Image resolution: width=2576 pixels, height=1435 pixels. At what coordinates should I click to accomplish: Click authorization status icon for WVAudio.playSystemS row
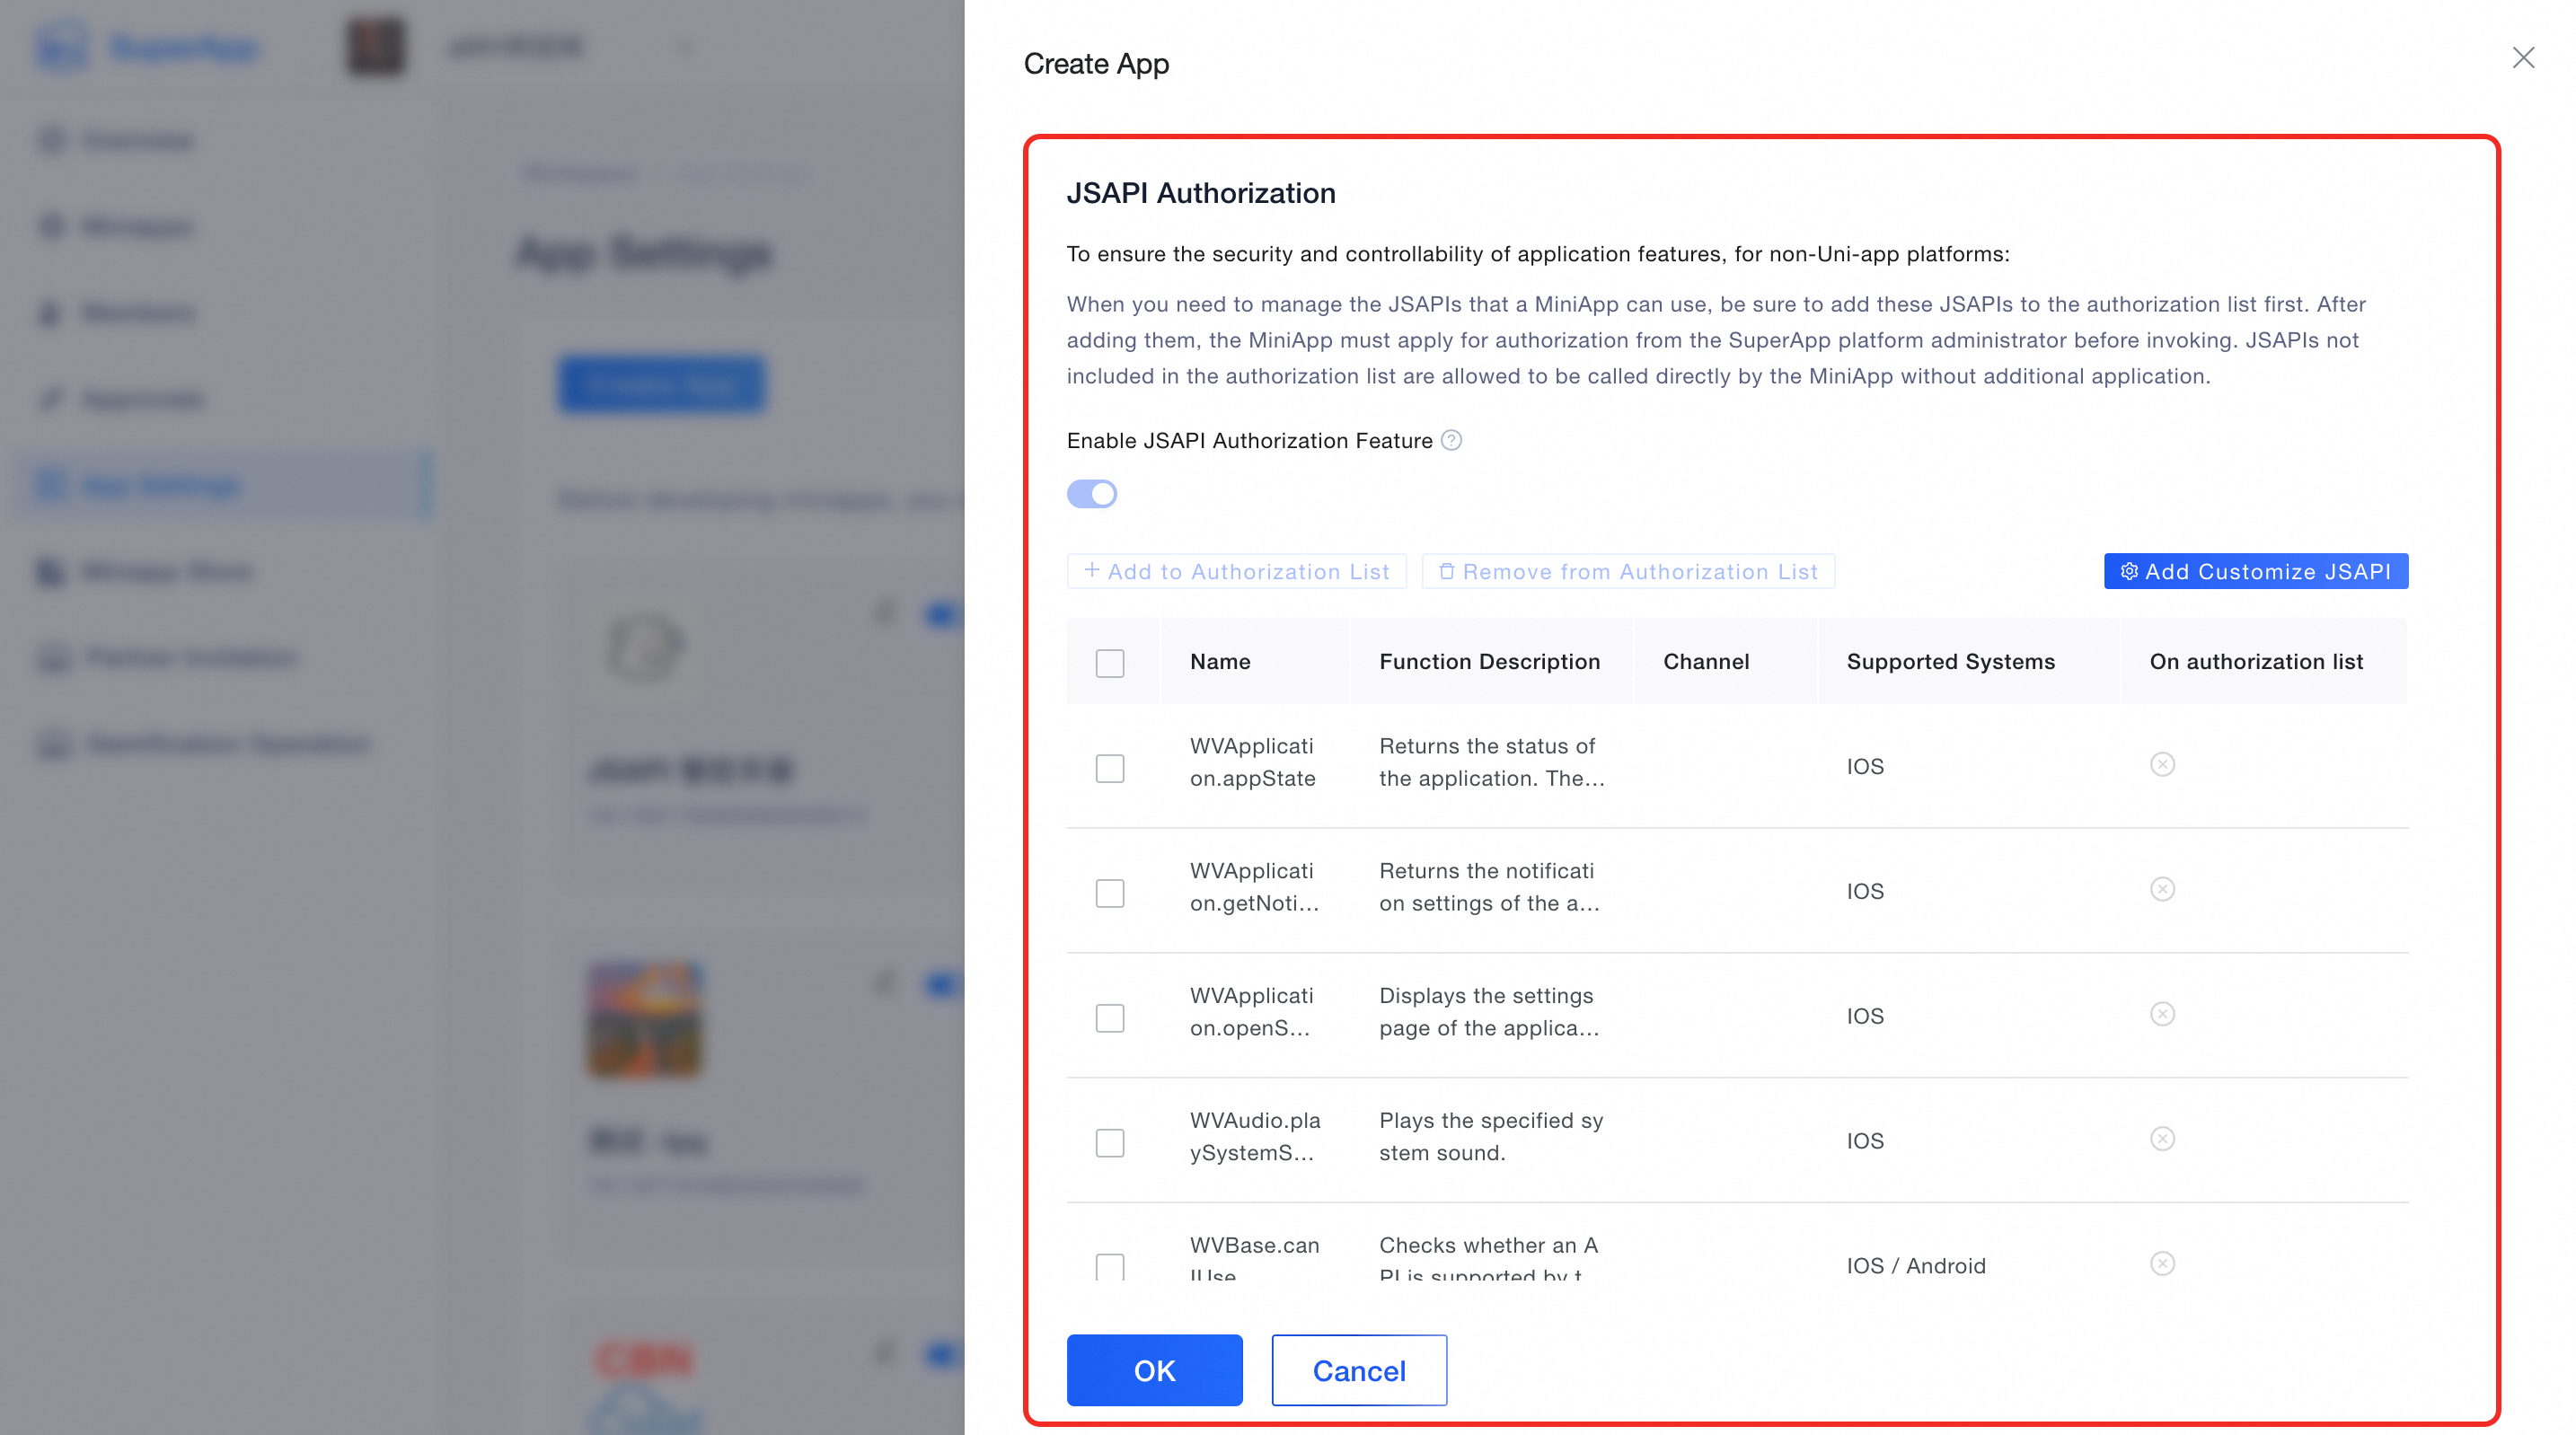click(x=2162, y=1140)
